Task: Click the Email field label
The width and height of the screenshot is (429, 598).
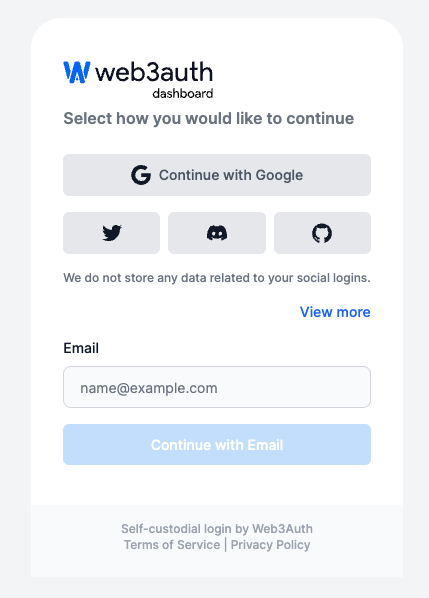Action: 81,348
